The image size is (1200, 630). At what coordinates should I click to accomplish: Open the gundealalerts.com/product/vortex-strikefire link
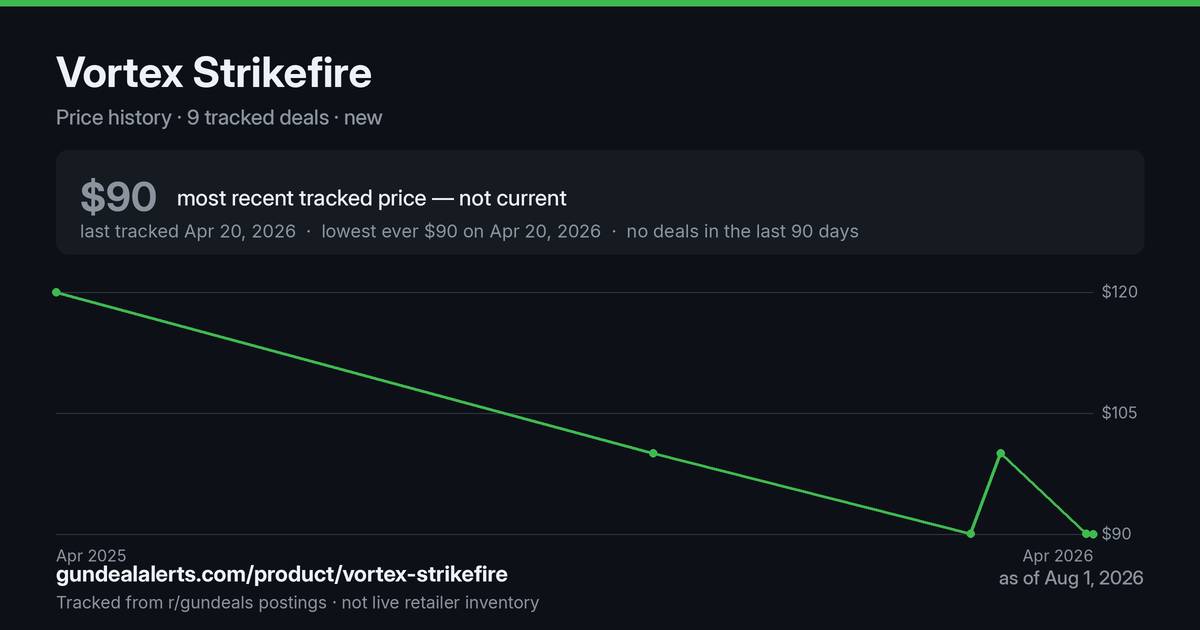click(282, 575)
